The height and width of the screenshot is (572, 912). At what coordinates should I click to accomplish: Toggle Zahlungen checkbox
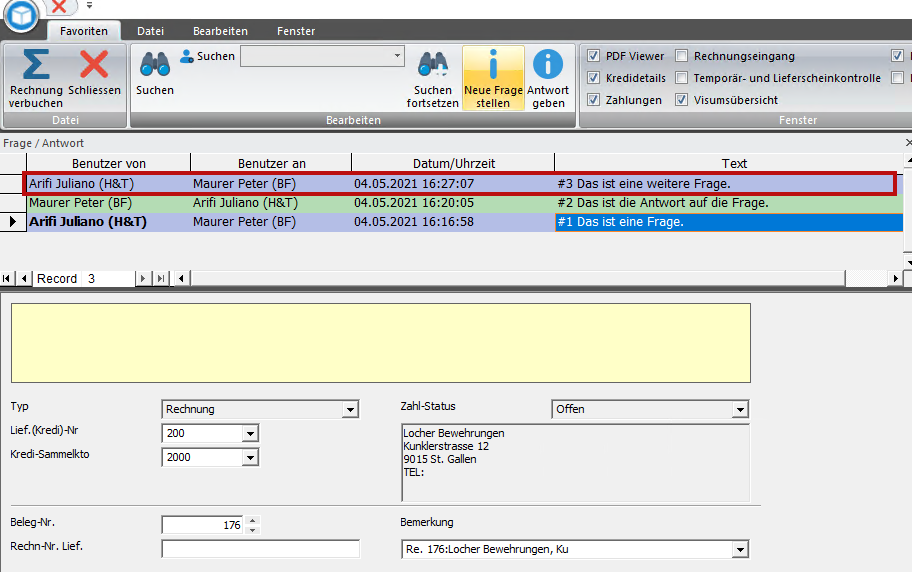tap(593, 100)
